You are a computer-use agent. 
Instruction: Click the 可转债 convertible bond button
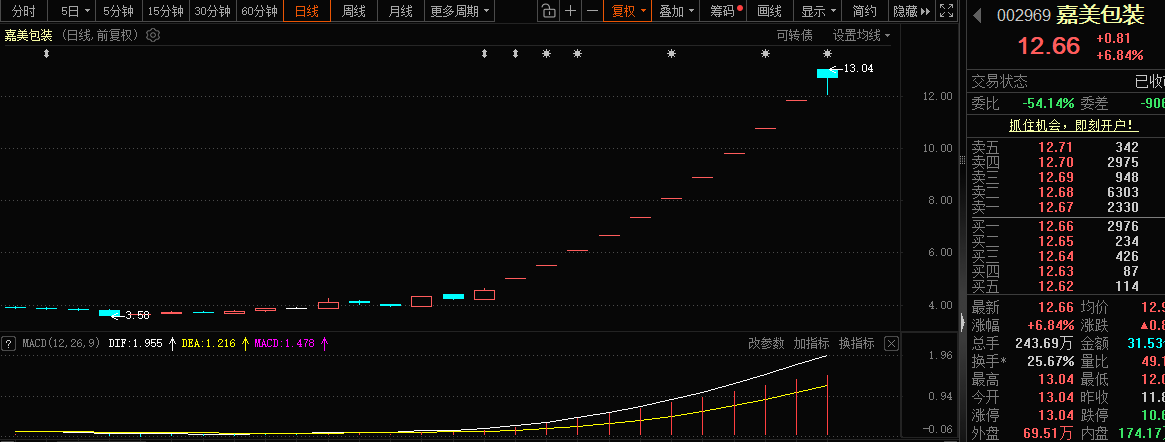coord(795,35)
